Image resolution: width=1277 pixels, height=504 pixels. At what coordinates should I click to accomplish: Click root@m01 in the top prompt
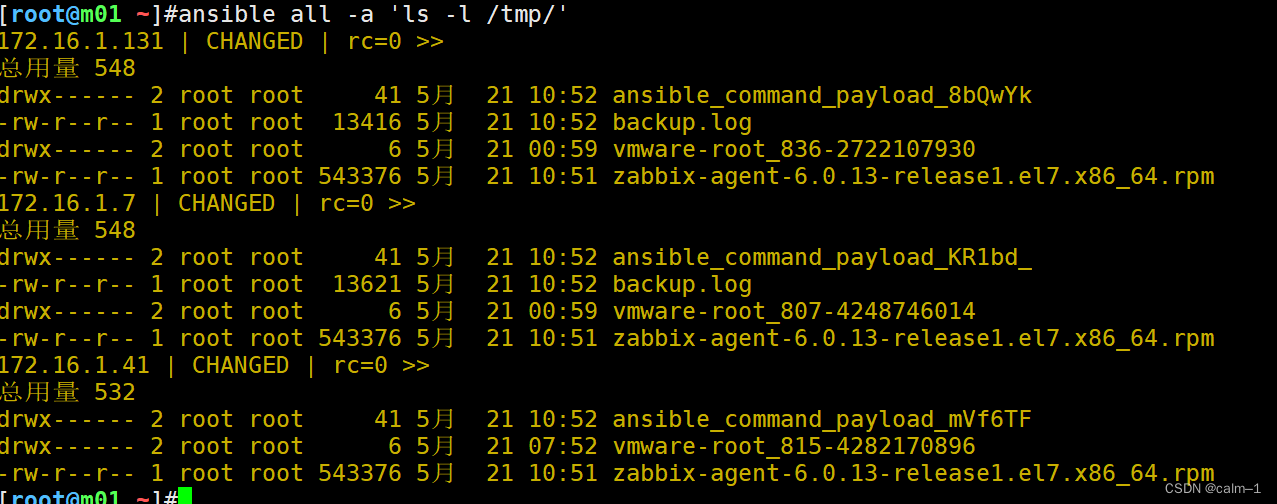point(68,14)
